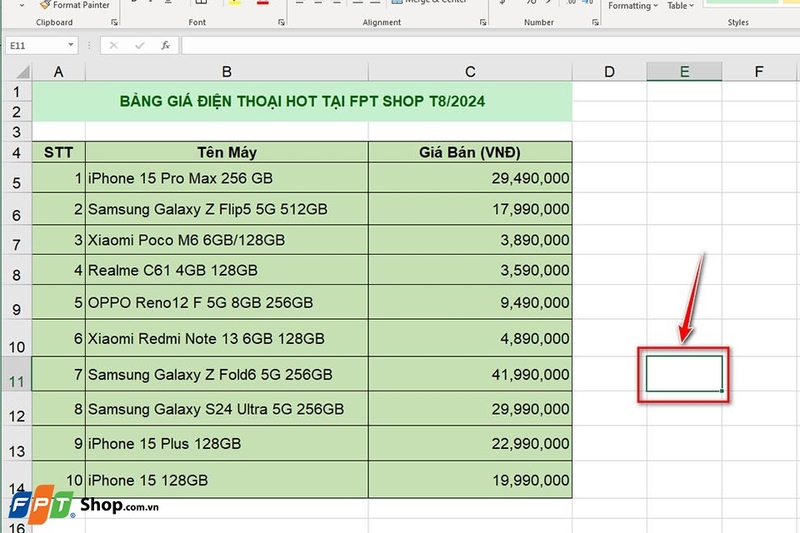Image resolution: width=800 pixels, height=533 pixels.
Task: Select column F header
Action: click(x=759, y=71)
